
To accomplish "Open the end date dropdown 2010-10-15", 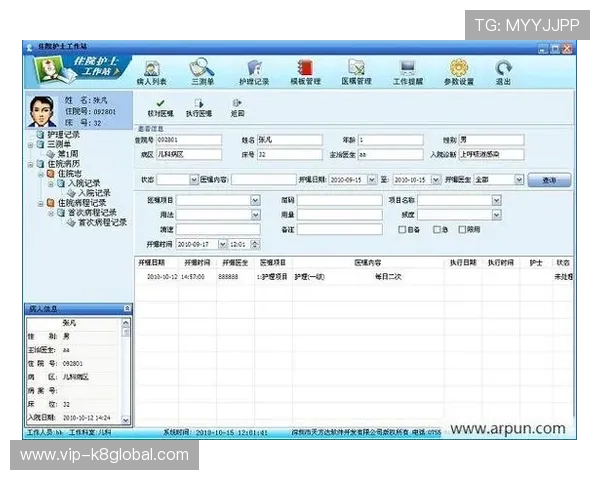I will point(435,180).
